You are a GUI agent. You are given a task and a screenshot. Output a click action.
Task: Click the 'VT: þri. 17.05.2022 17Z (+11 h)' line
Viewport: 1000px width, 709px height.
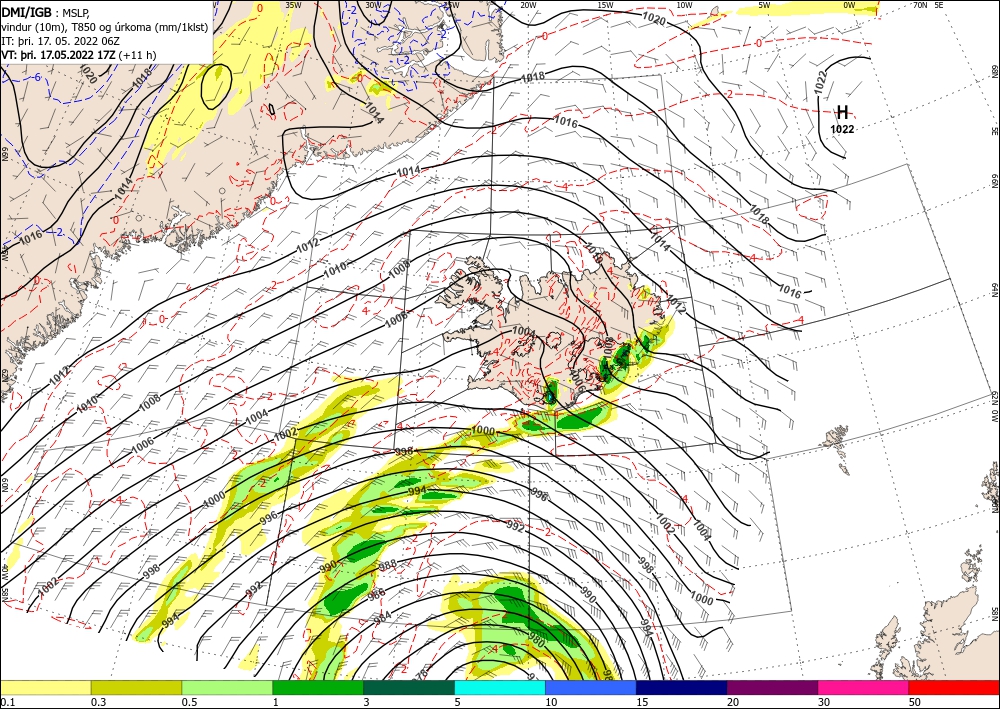(78, 55)
